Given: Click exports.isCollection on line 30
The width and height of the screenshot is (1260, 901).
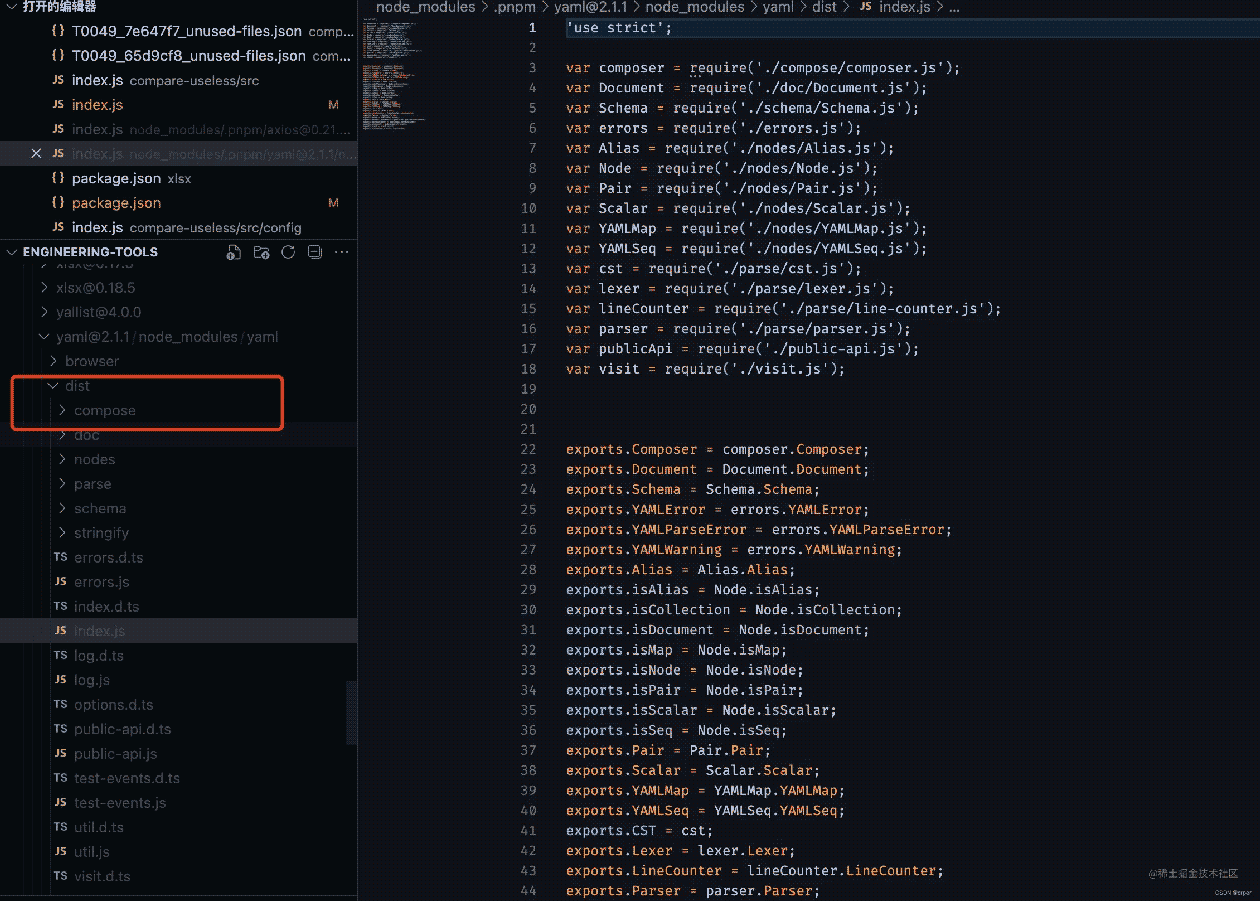Looking at the screenshot, I should 648,609.
